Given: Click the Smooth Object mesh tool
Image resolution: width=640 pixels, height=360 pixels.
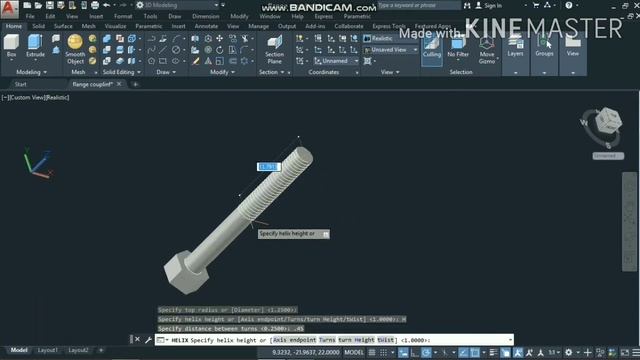Looking at the screenshot, I should tap(75, 49).
